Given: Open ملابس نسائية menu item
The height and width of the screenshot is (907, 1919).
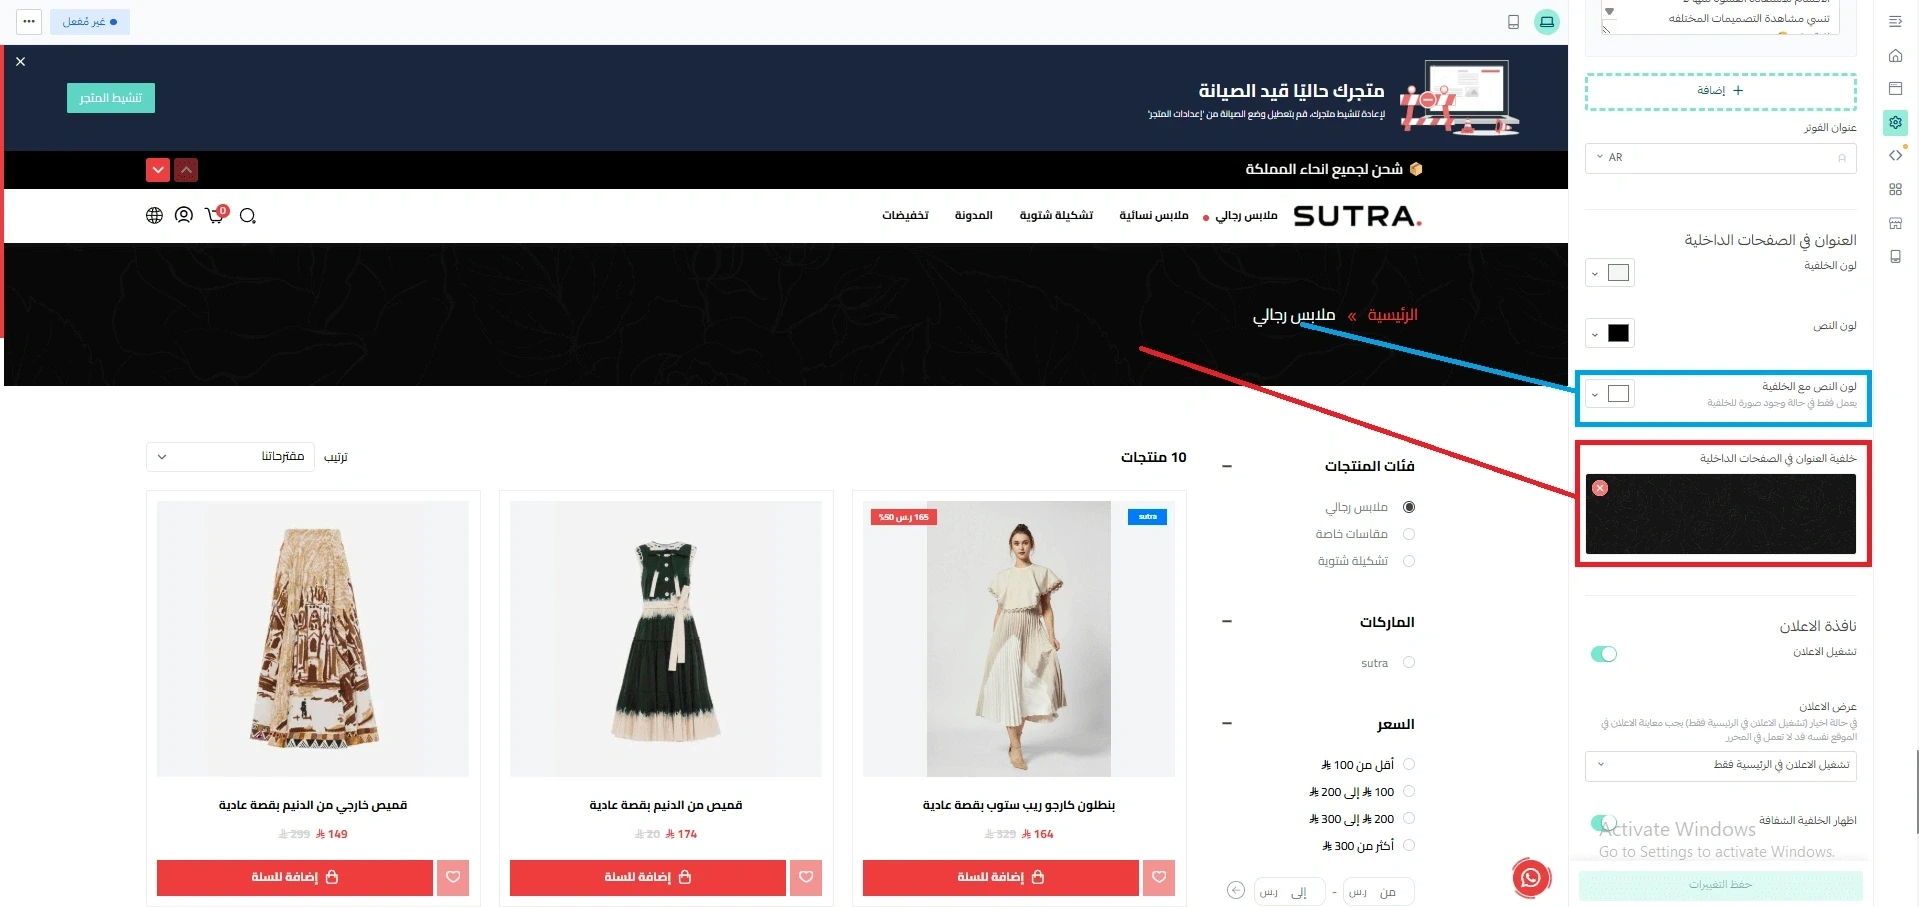Looking at the screenshot, I should pos(1153,216).
